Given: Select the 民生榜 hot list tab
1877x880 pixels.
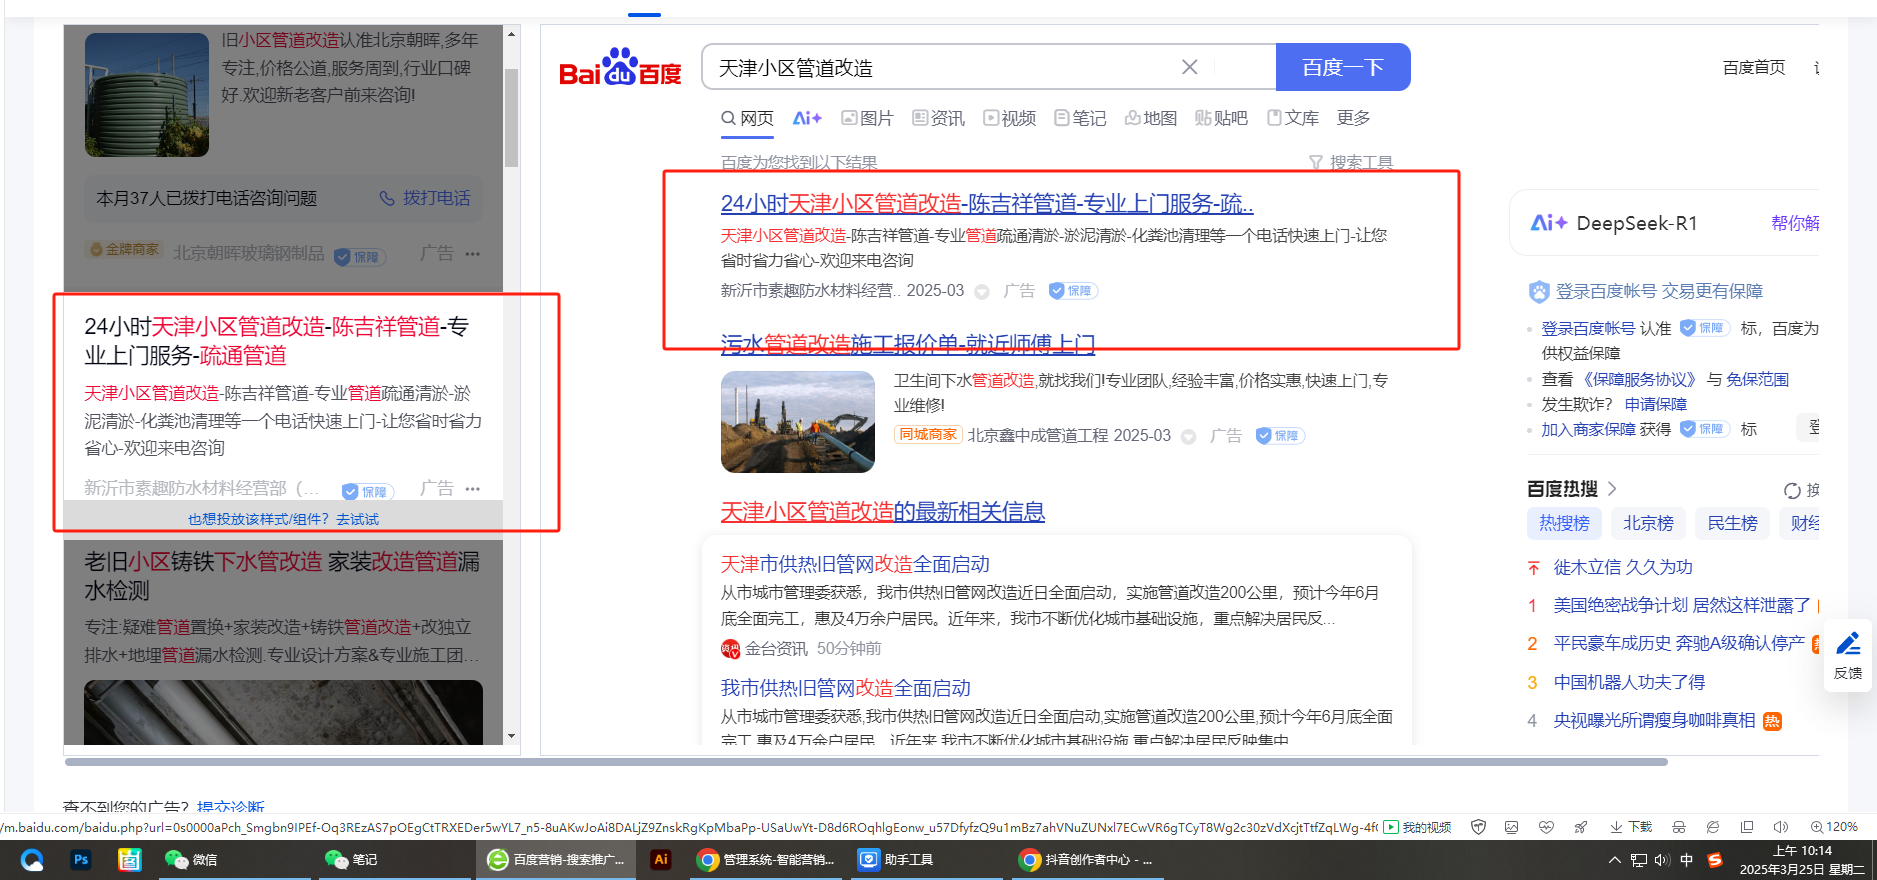Looking at the screenshot, I should tap(1731, 523).
